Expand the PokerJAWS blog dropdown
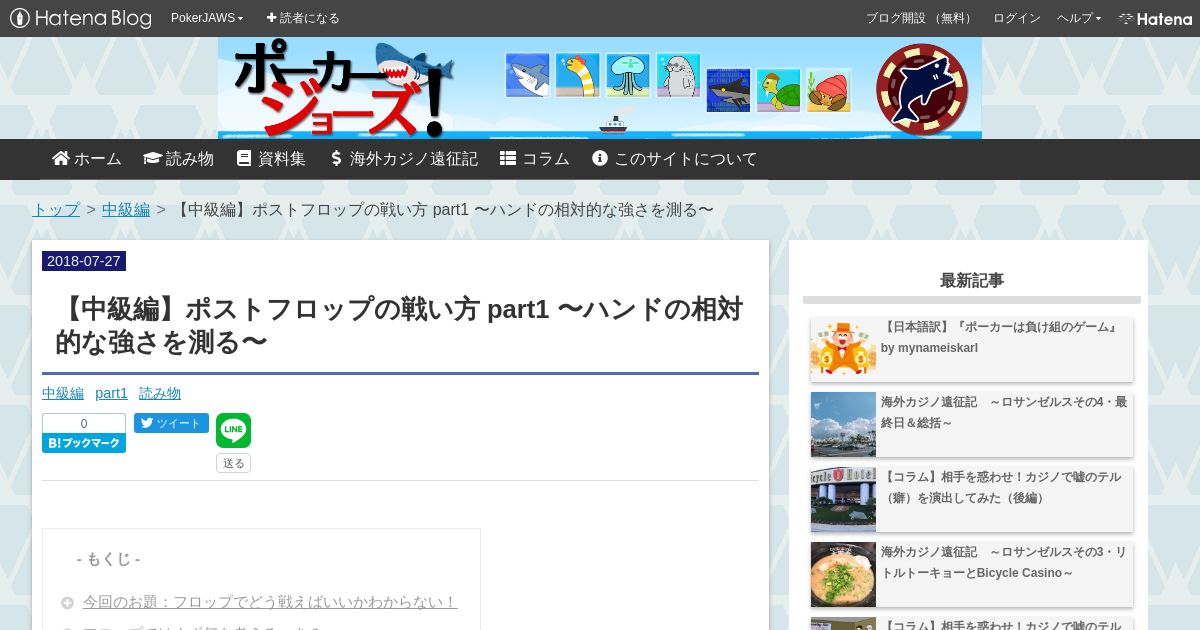The width and height of the screenshot is (1200, 630). 207,18
